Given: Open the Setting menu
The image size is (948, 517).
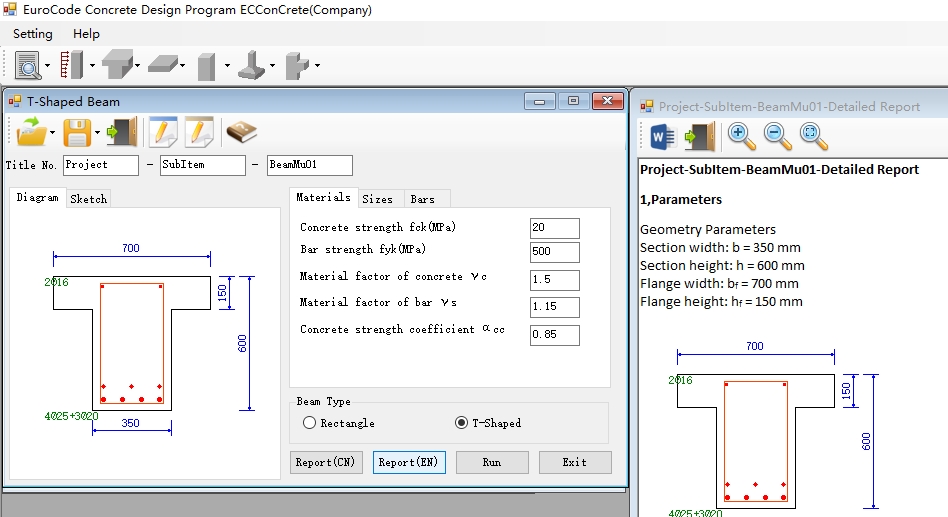Looking at the screenshot, I should tap(33, 34).
